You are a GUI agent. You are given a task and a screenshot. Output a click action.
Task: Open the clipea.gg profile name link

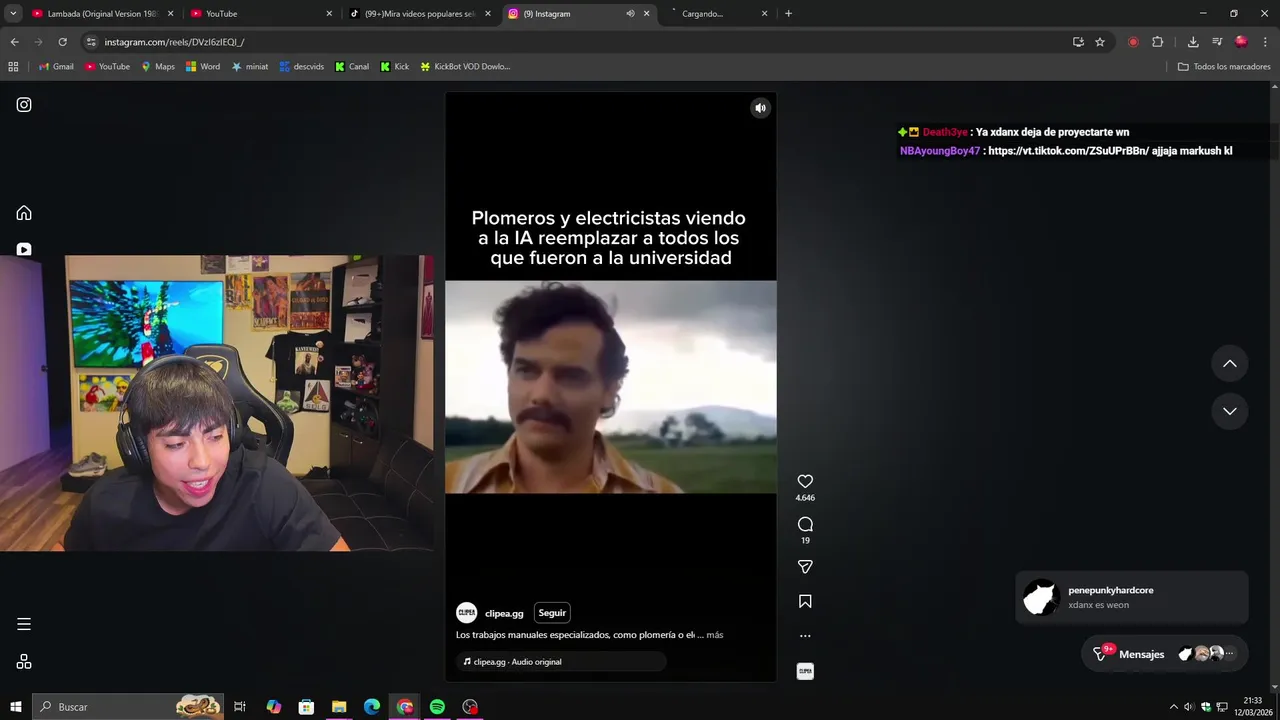coord(504,613)
